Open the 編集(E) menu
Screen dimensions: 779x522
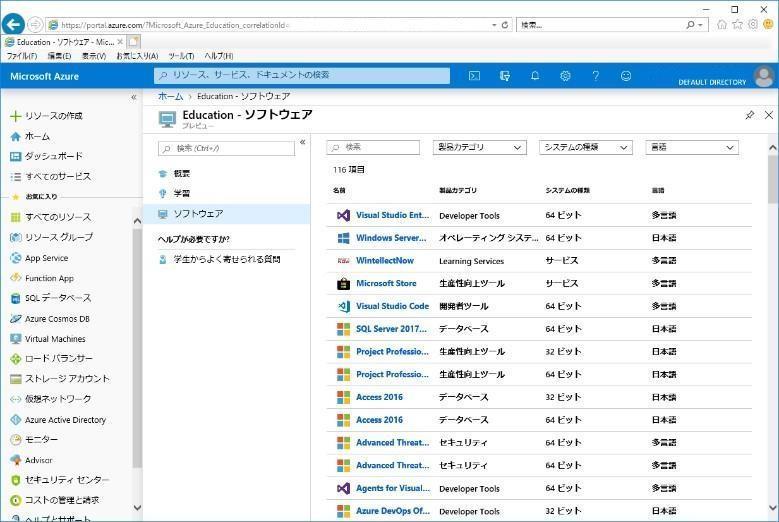[59, 56]
